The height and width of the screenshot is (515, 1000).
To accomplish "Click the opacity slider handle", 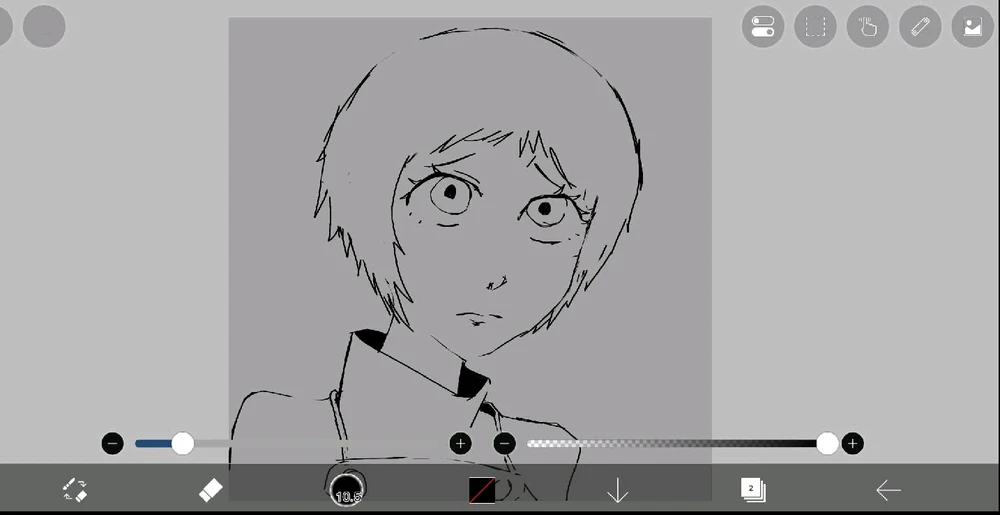I will coord(827,443).
